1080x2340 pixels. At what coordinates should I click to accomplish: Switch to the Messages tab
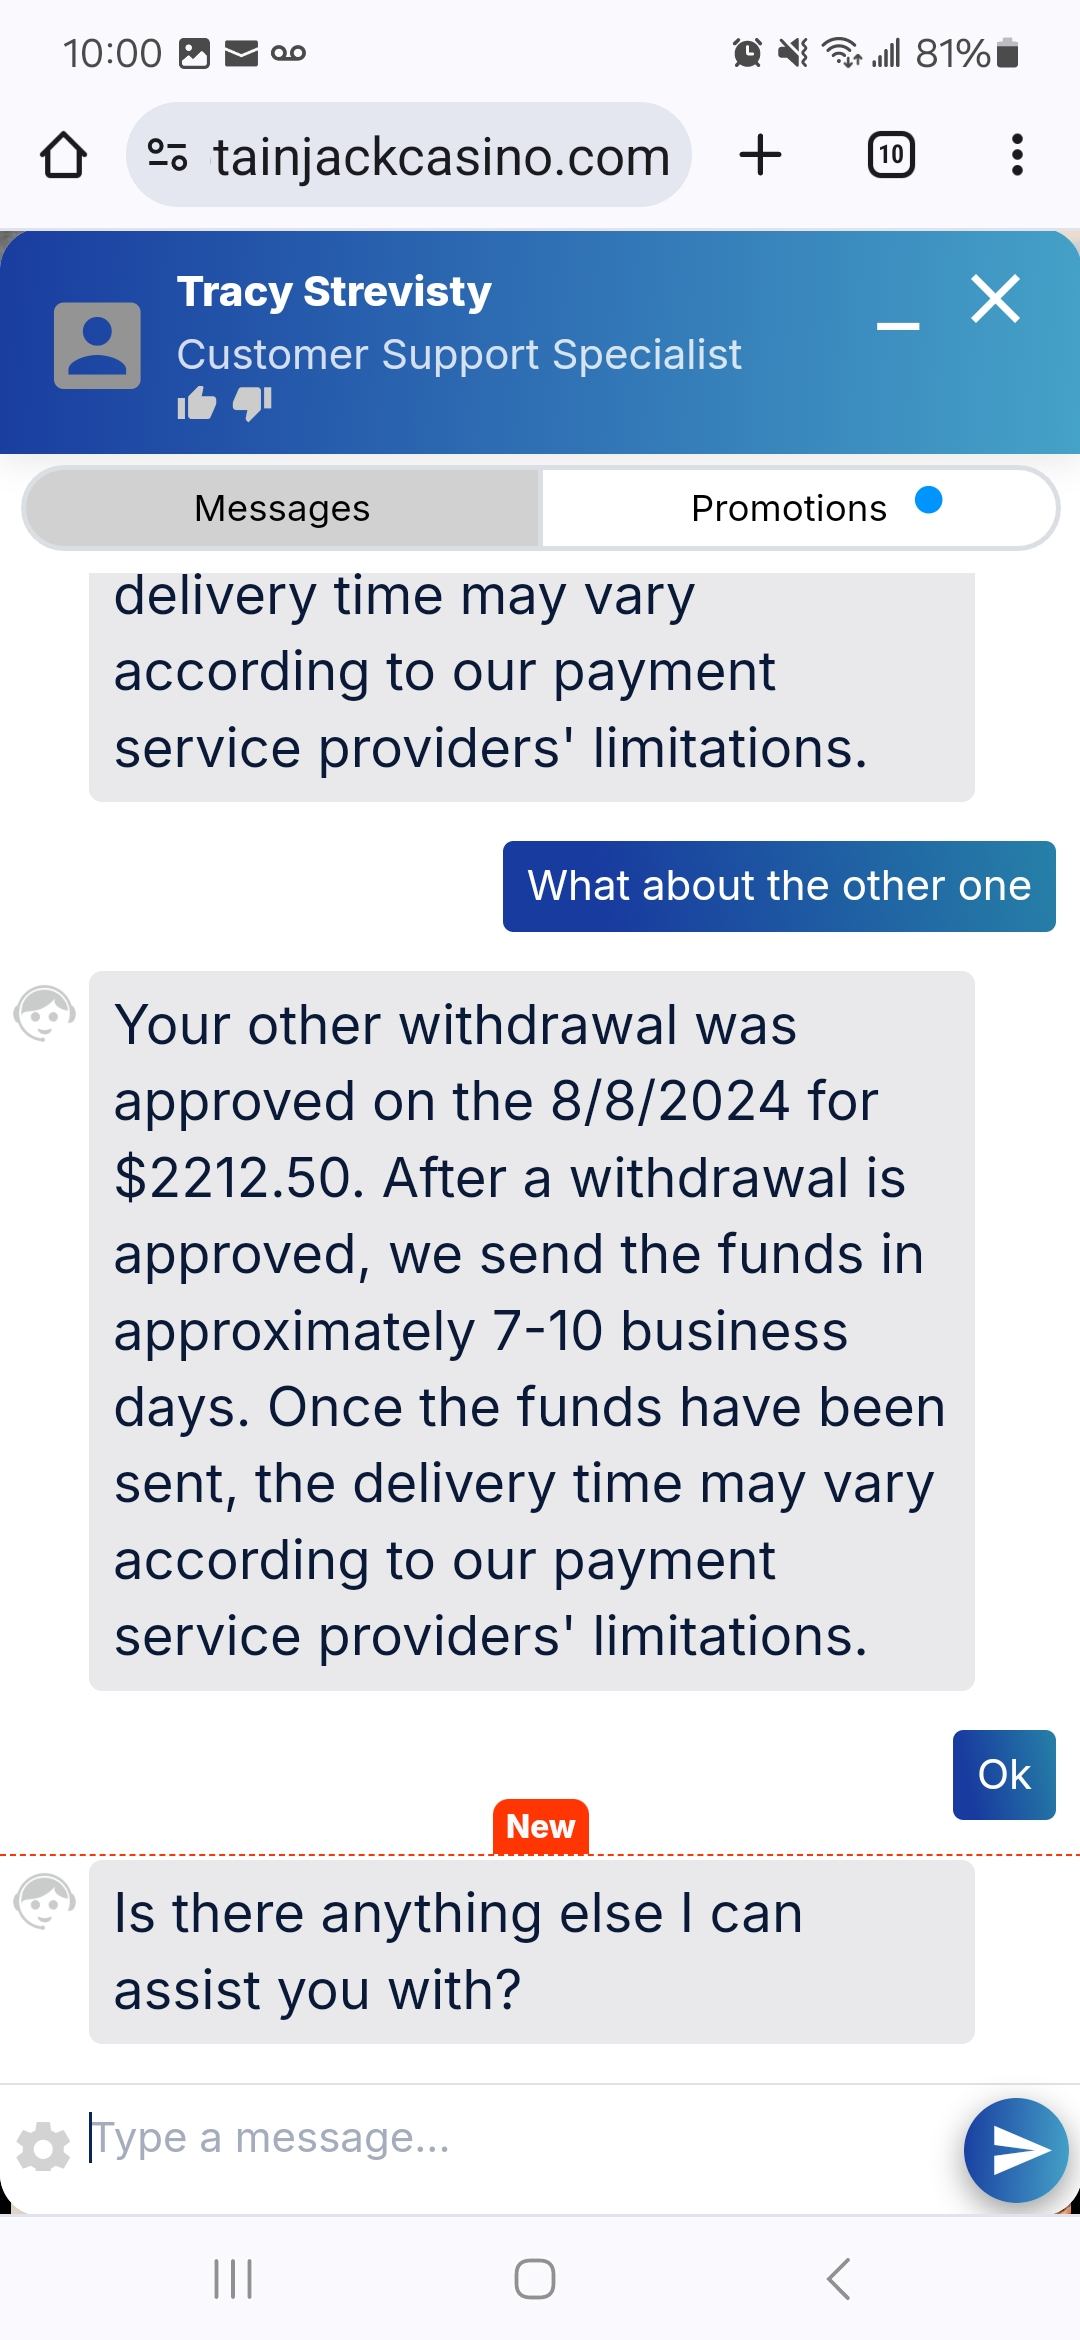click(x=282, y=508)
